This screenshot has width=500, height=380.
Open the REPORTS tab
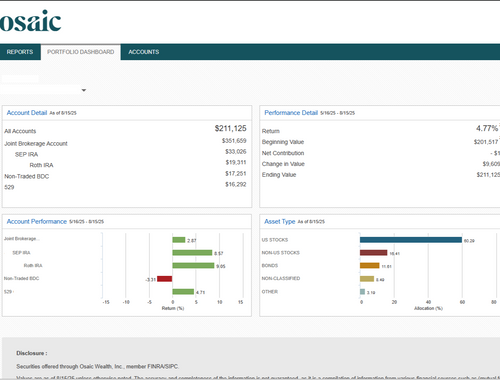point(20,52)
